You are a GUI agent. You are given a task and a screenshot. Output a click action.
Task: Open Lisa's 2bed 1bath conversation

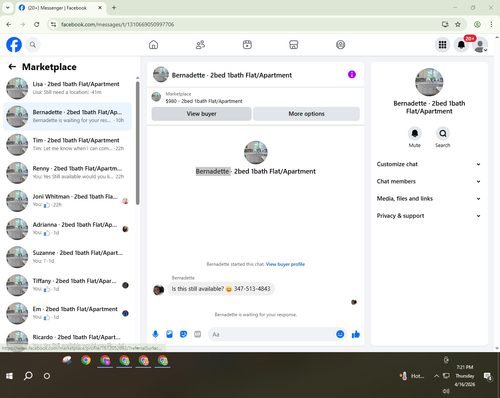coord(67,88)
